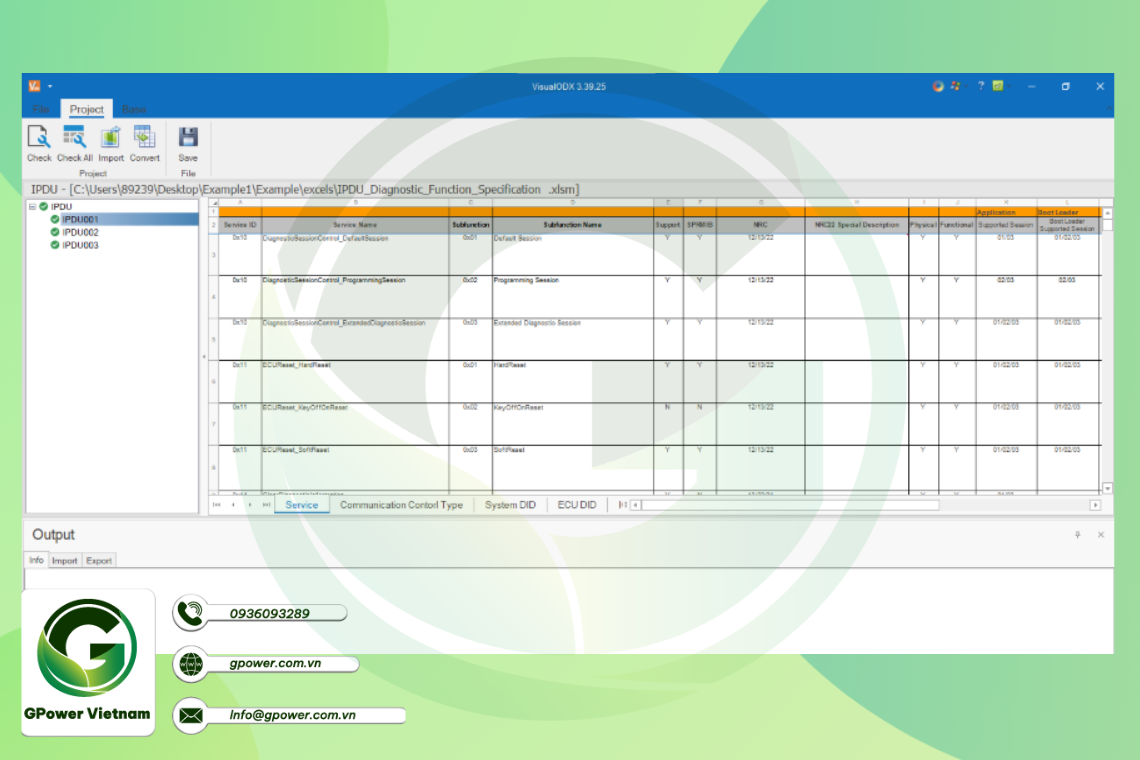Click green status check icon of IPDU003

(x=55, y=246)
